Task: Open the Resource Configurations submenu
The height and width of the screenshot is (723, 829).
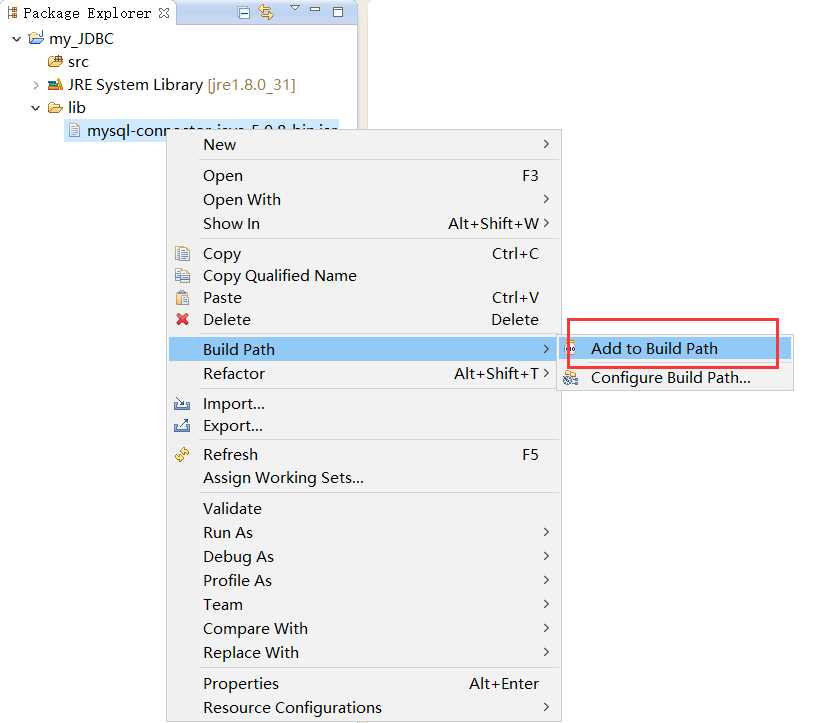Action: pyautogui.click(x=364, y=707)
